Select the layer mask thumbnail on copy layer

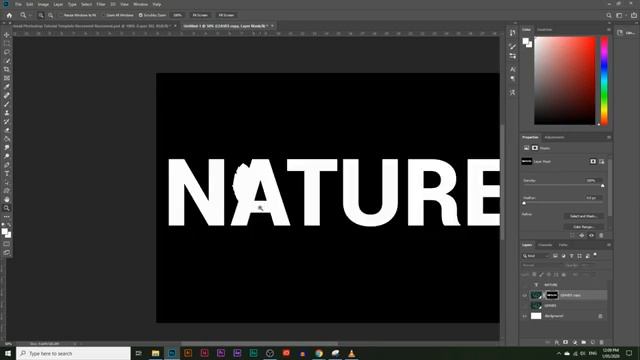[x=551, y=295]
